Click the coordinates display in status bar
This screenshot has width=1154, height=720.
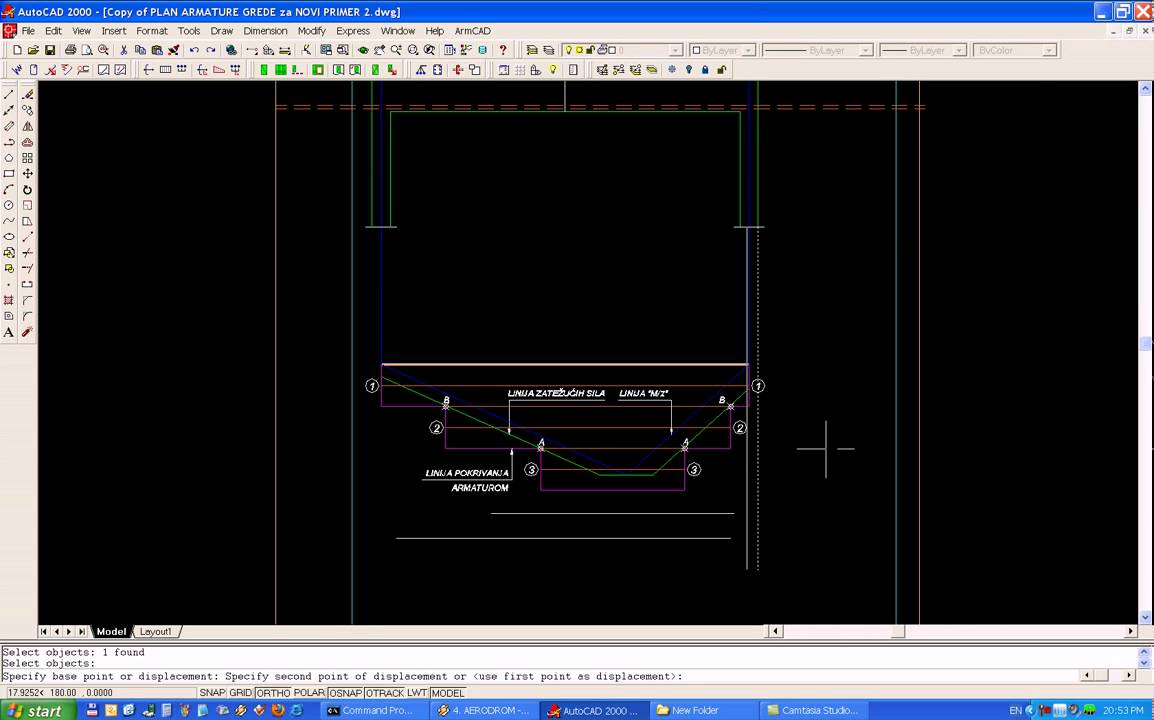99,693
